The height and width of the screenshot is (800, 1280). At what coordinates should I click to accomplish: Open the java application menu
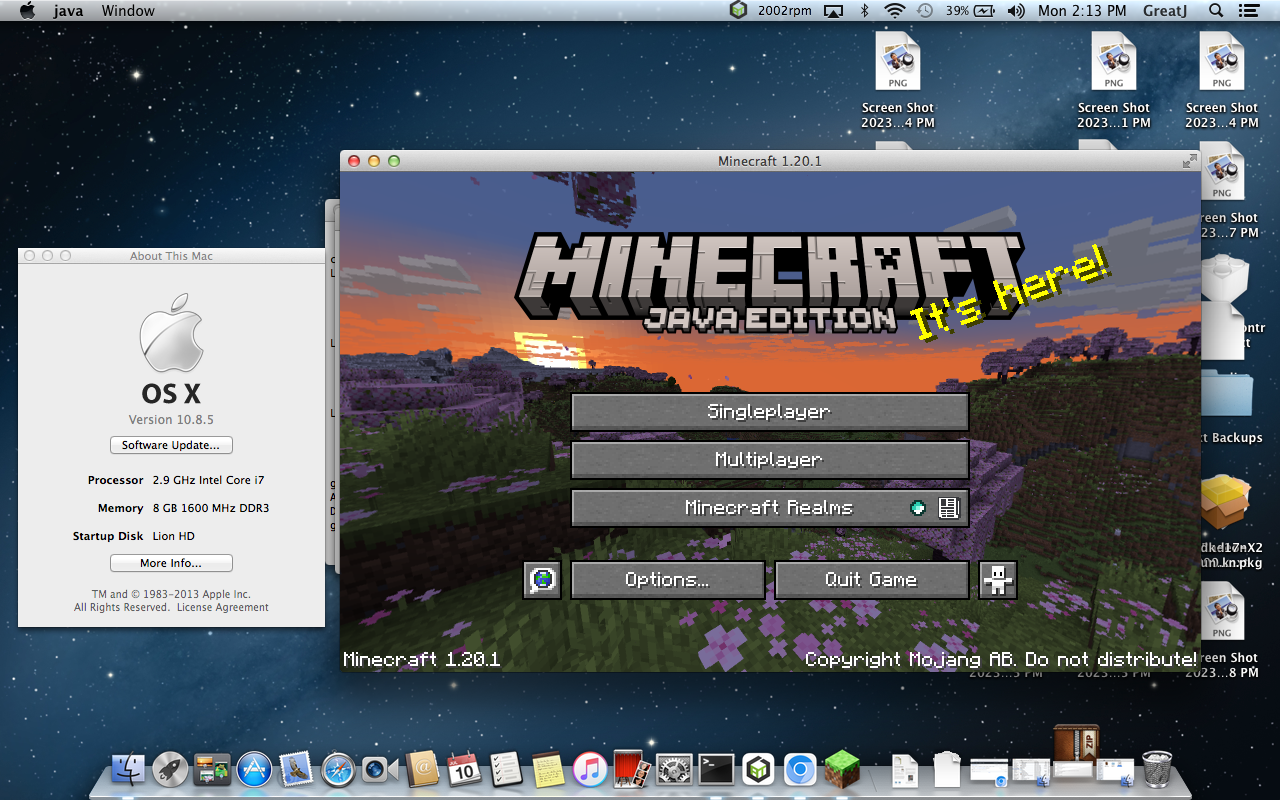click(x=68, y=11)
